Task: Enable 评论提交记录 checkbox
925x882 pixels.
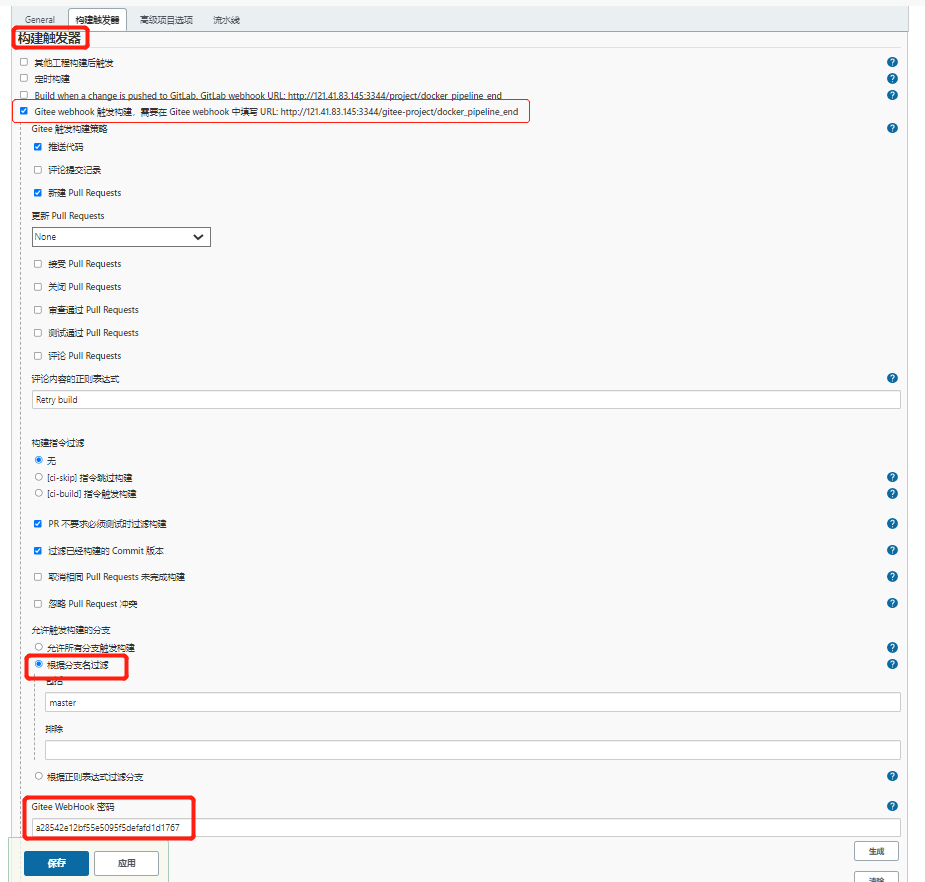Action: 38,170
